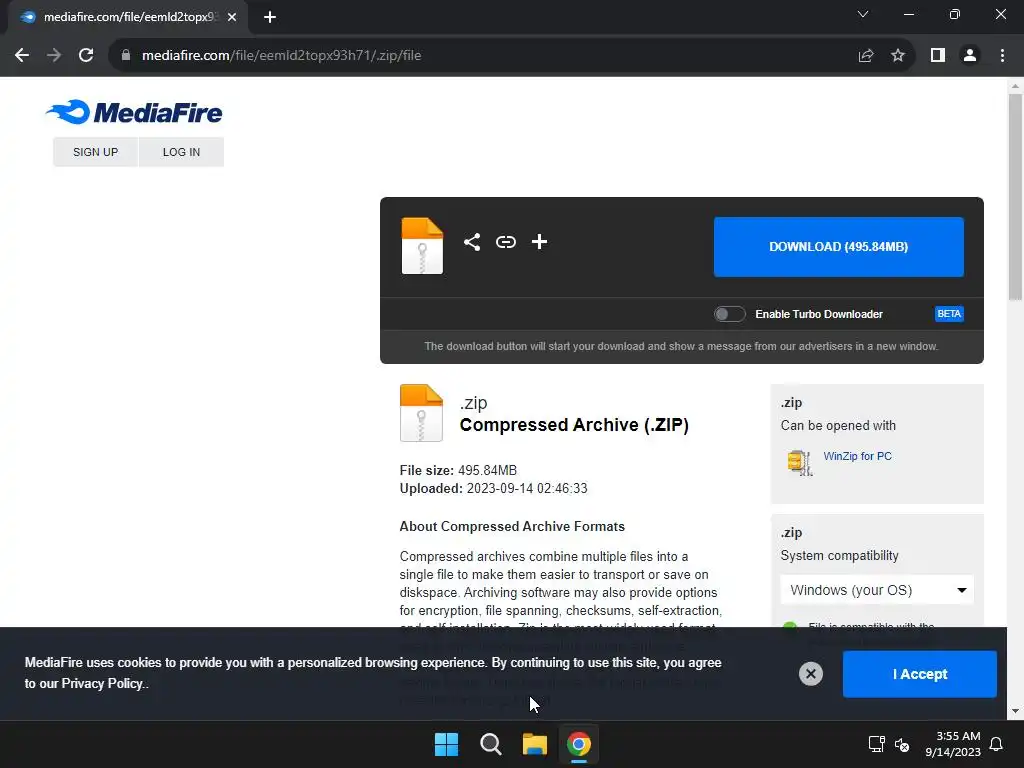Click the Compressed Archive (.ZIP) heading

(574, 425)
